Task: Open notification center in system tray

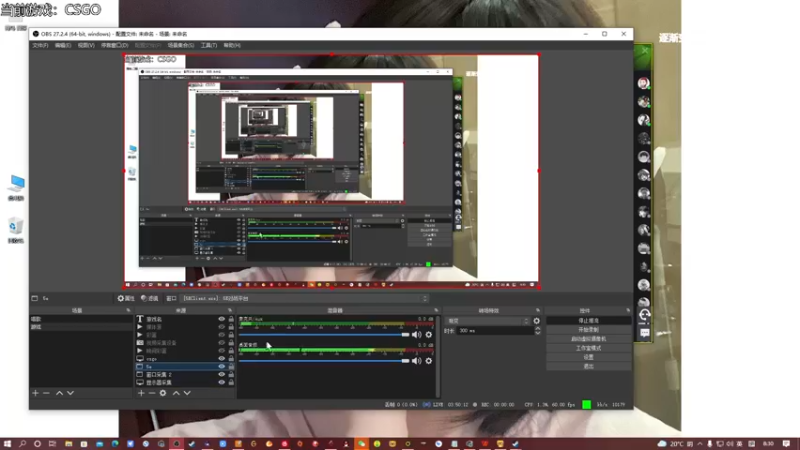Action: (786, 444)
